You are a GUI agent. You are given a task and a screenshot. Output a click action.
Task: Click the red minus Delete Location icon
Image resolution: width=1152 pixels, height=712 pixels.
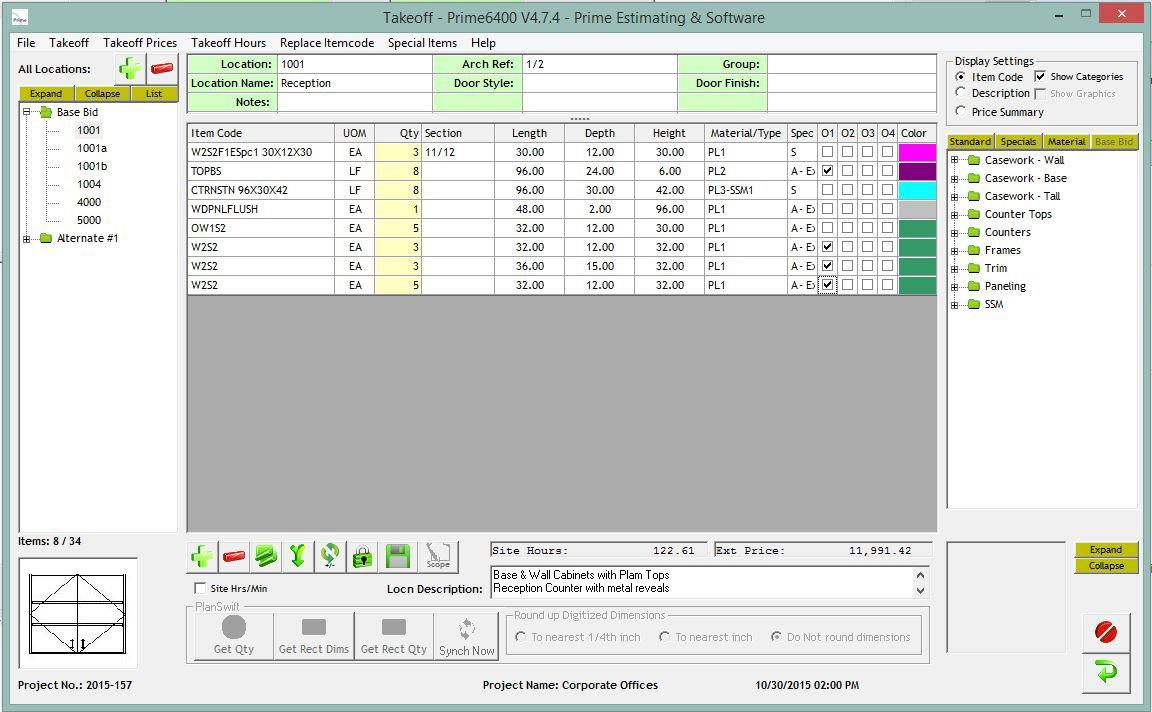point(162,69)
